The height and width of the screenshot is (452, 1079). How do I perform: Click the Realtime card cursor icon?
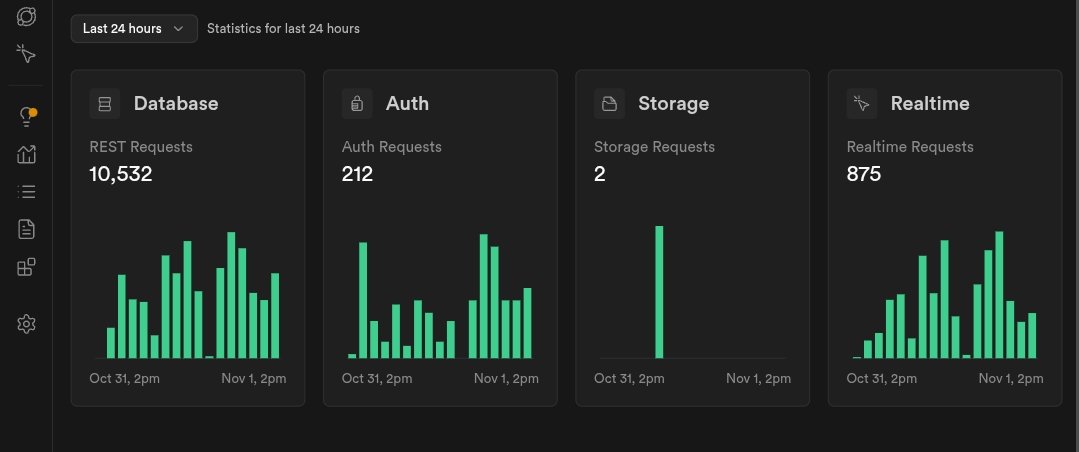(862, 104)
